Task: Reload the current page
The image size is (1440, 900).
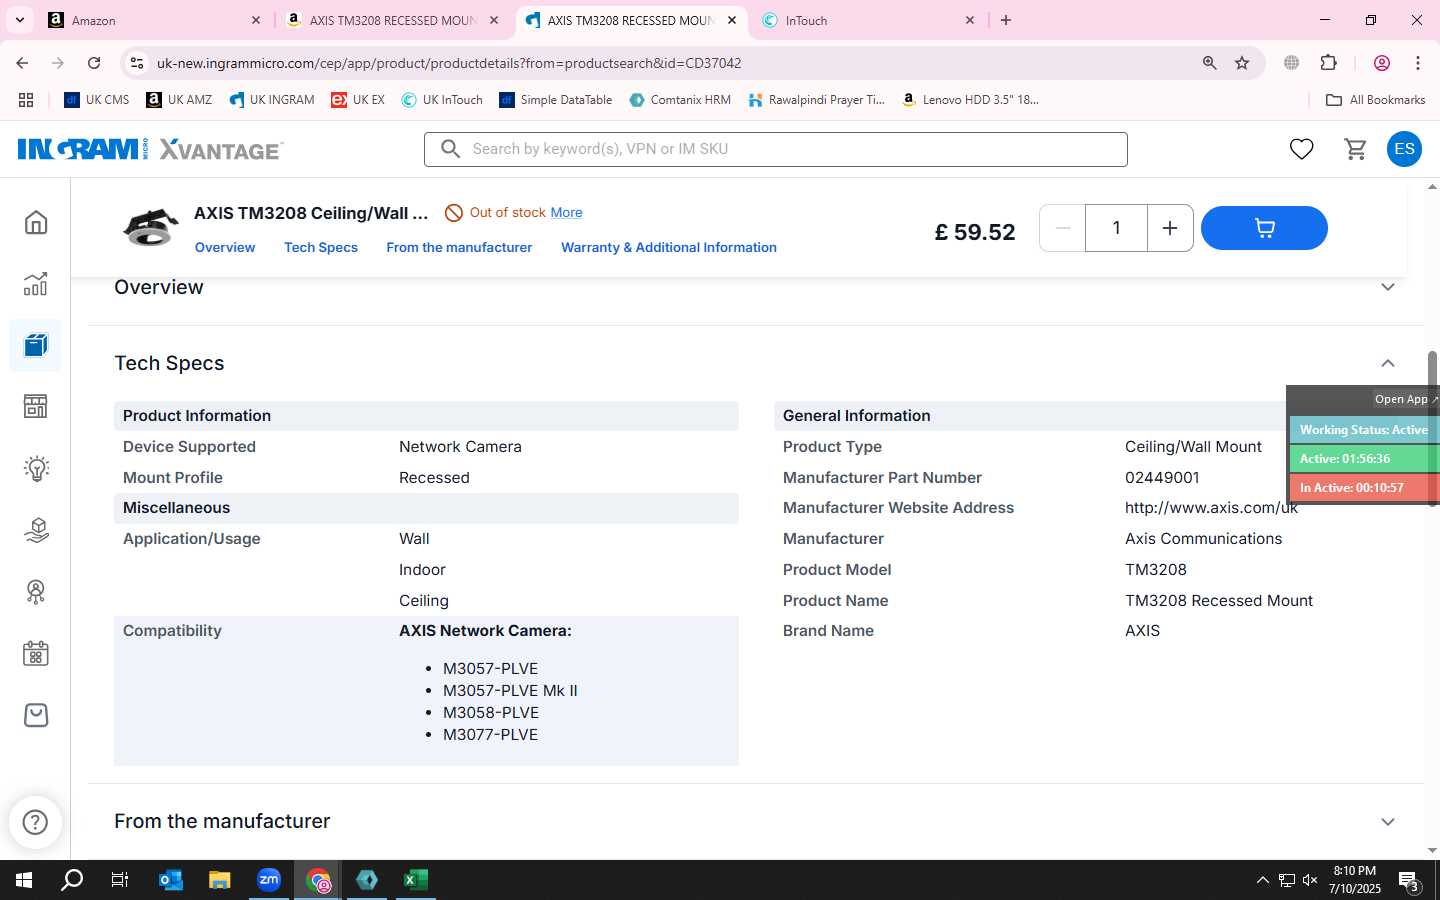Action: coord(94,63)
